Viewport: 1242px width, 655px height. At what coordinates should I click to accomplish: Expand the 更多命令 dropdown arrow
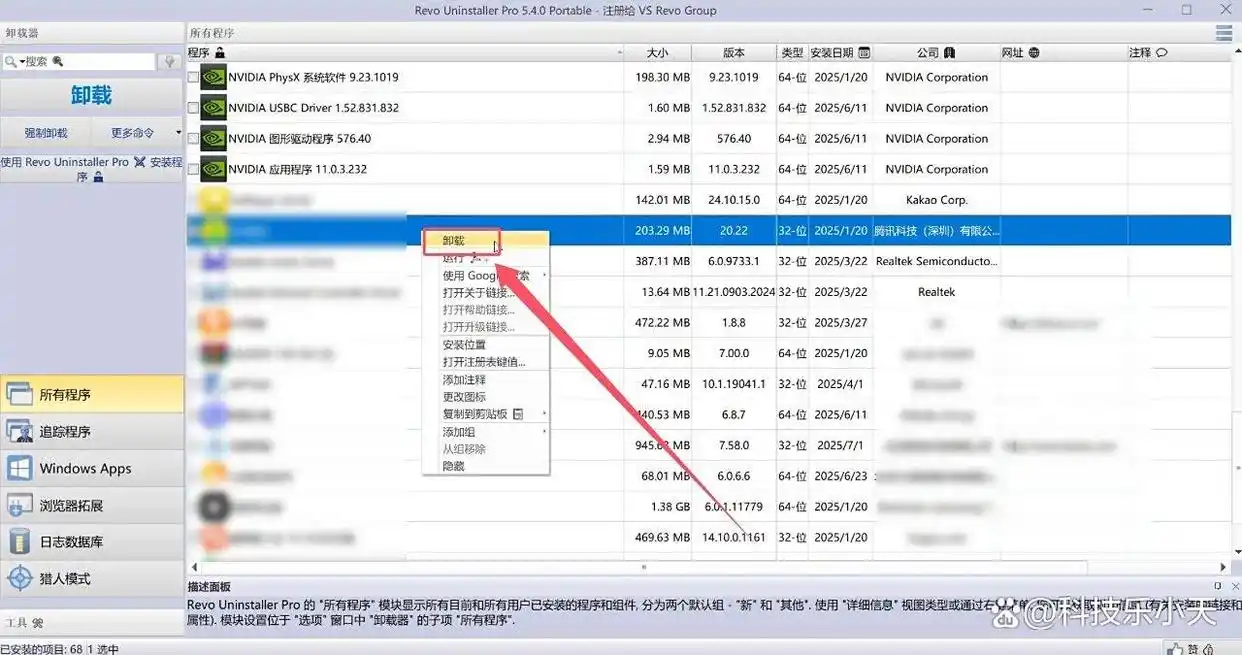pyautogui.click(x=178, y=133)
